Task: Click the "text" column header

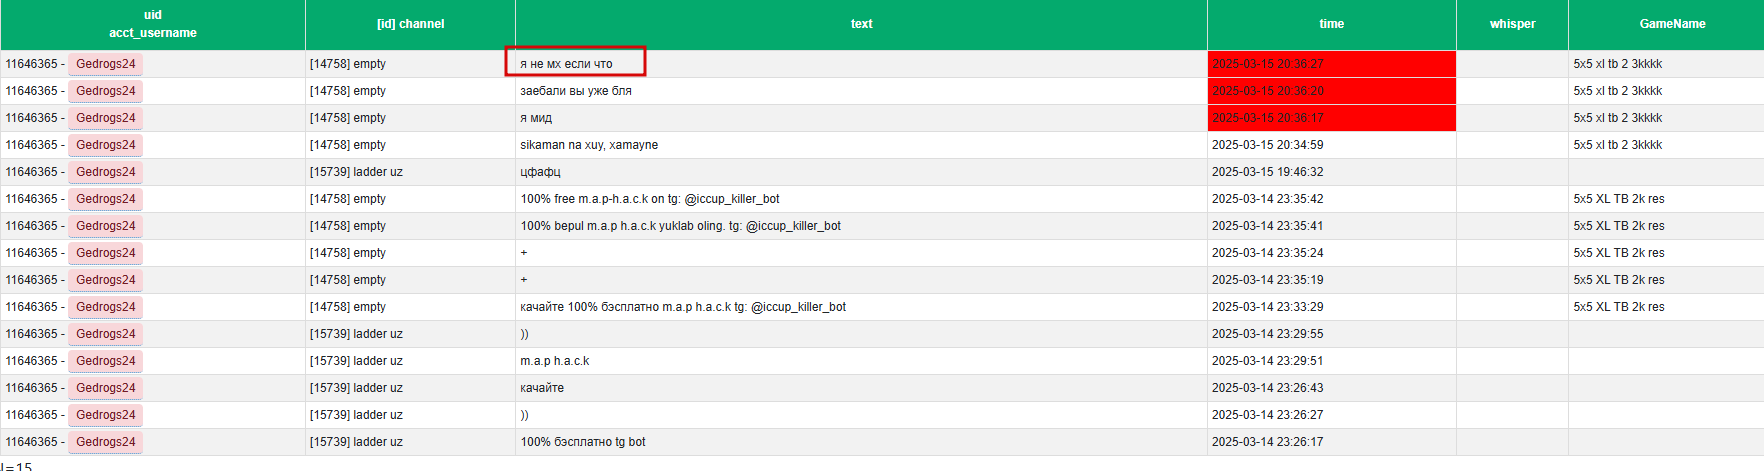Action: [x=861, y=24]
